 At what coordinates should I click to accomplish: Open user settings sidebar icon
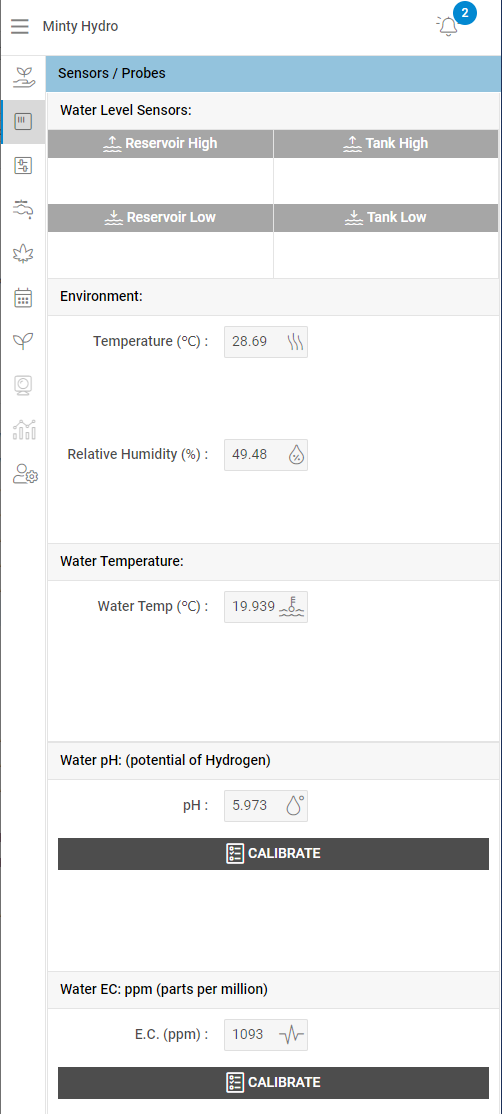[x=25, y=474]
